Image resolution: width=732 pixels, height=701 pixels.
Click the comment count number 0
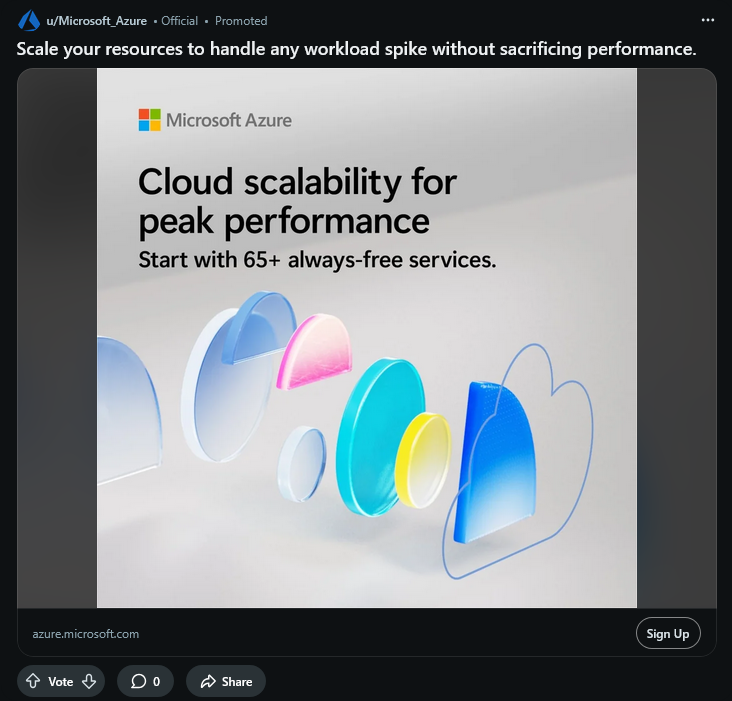tap(156, 681)
